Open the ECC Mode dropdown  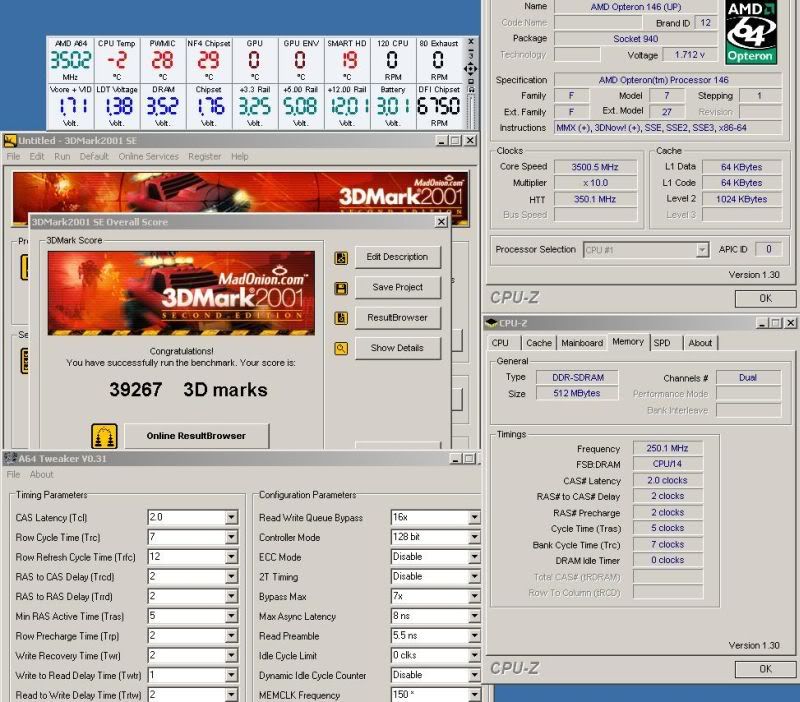click(474, 557)
